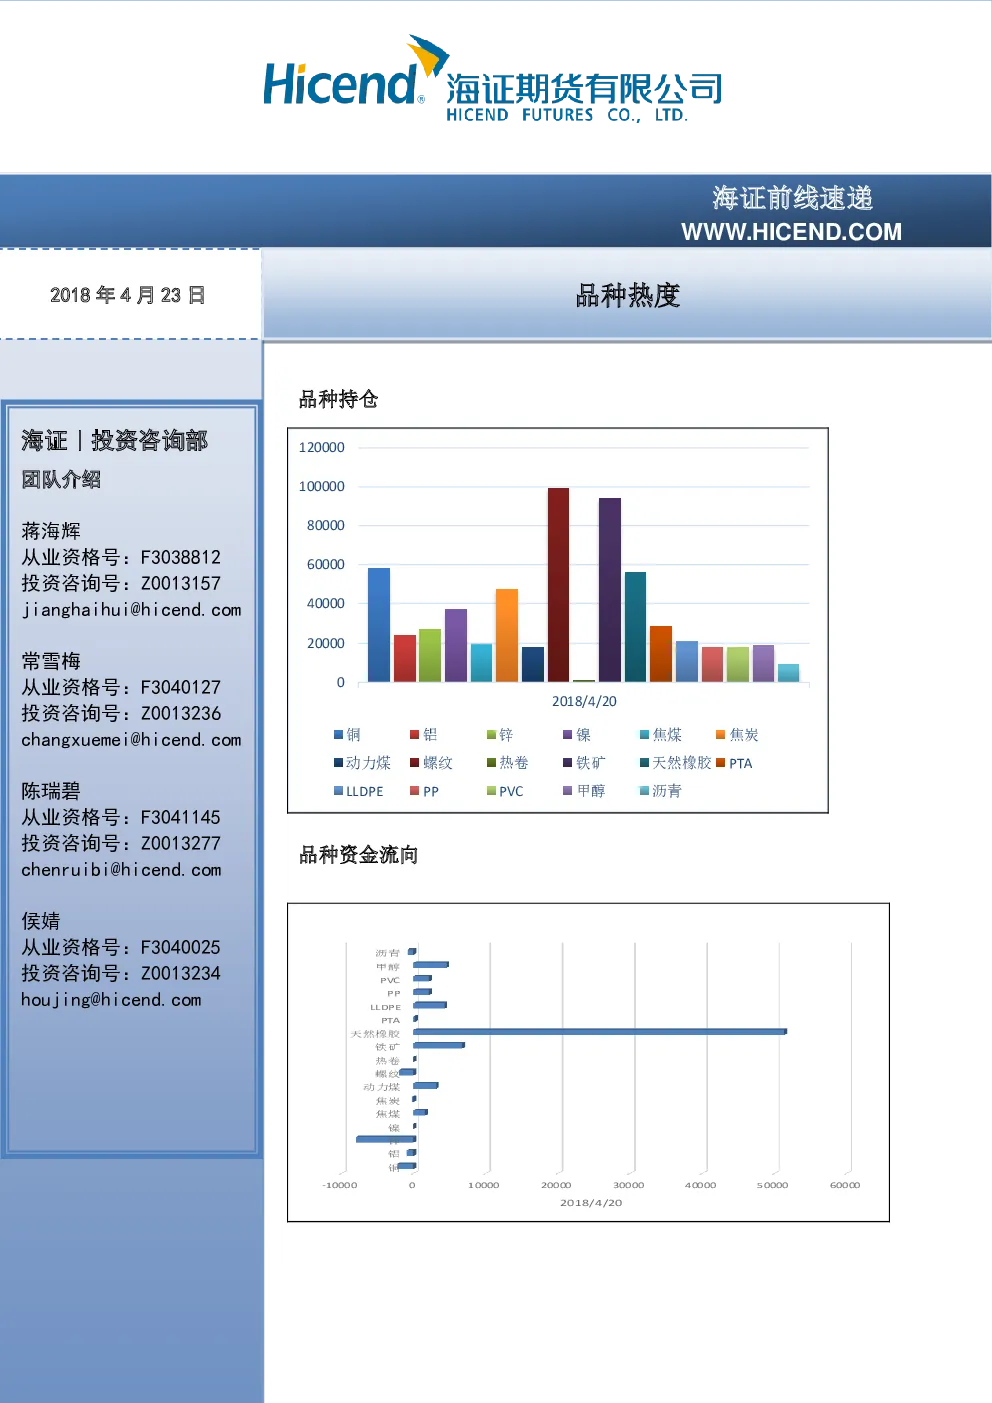Click the name "常雪梅"
Screen dimensions: 992x1403
pyautogui.click(x=51, y=661)
